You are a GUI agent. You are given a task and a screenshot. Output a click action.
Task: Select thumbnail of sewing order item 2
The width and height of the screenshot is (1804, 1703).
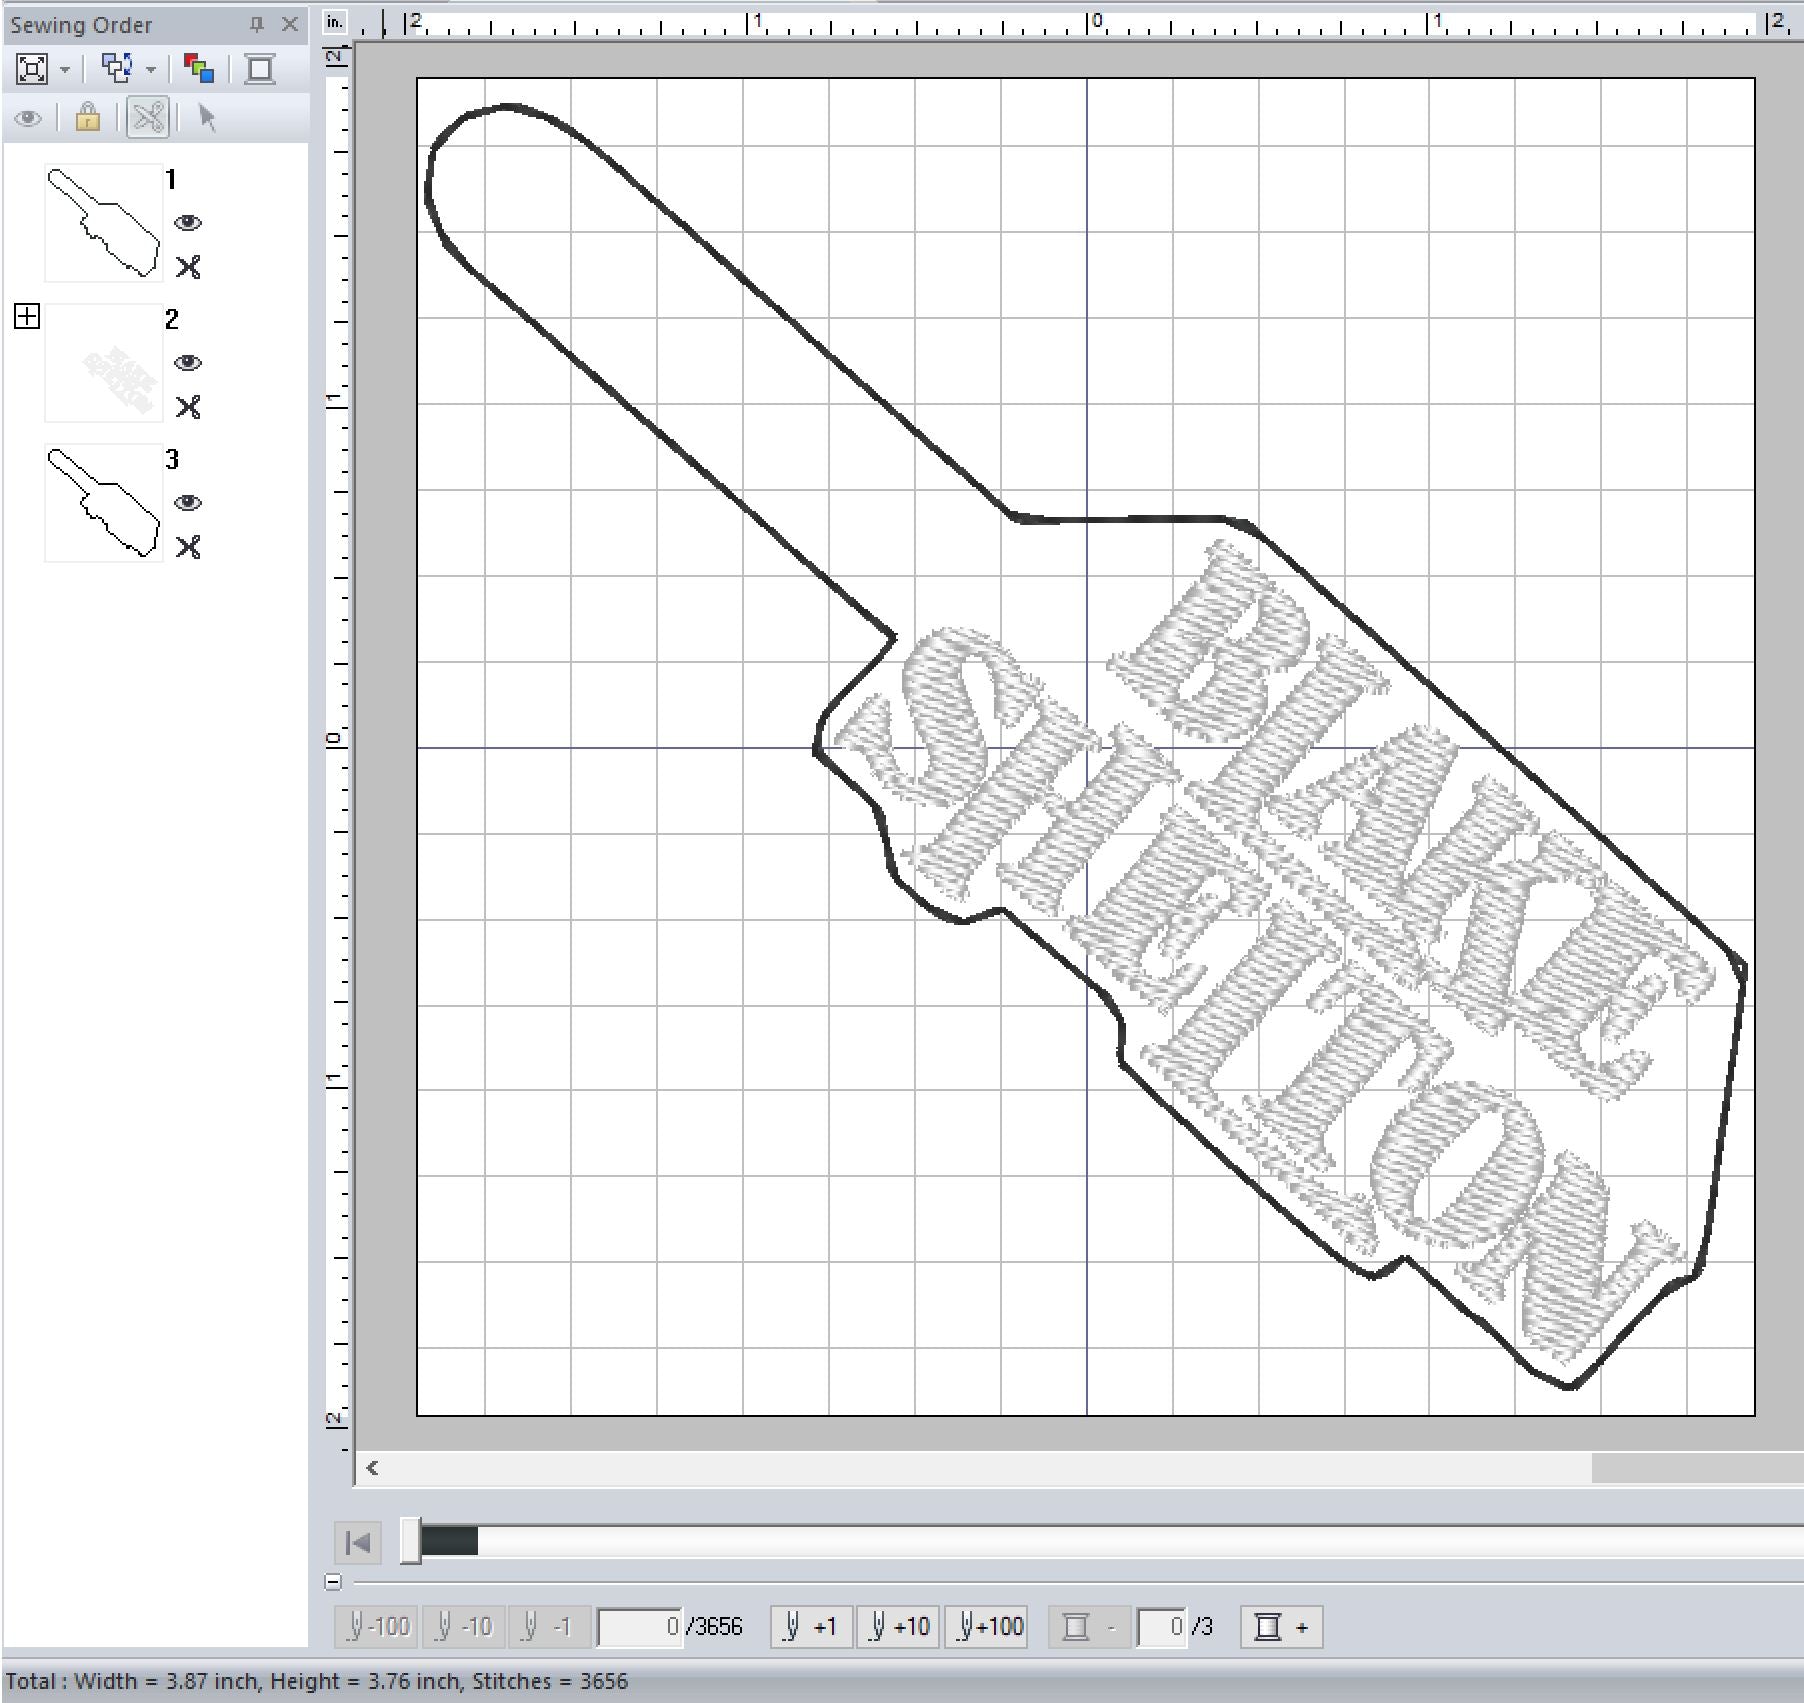(104, 363)
